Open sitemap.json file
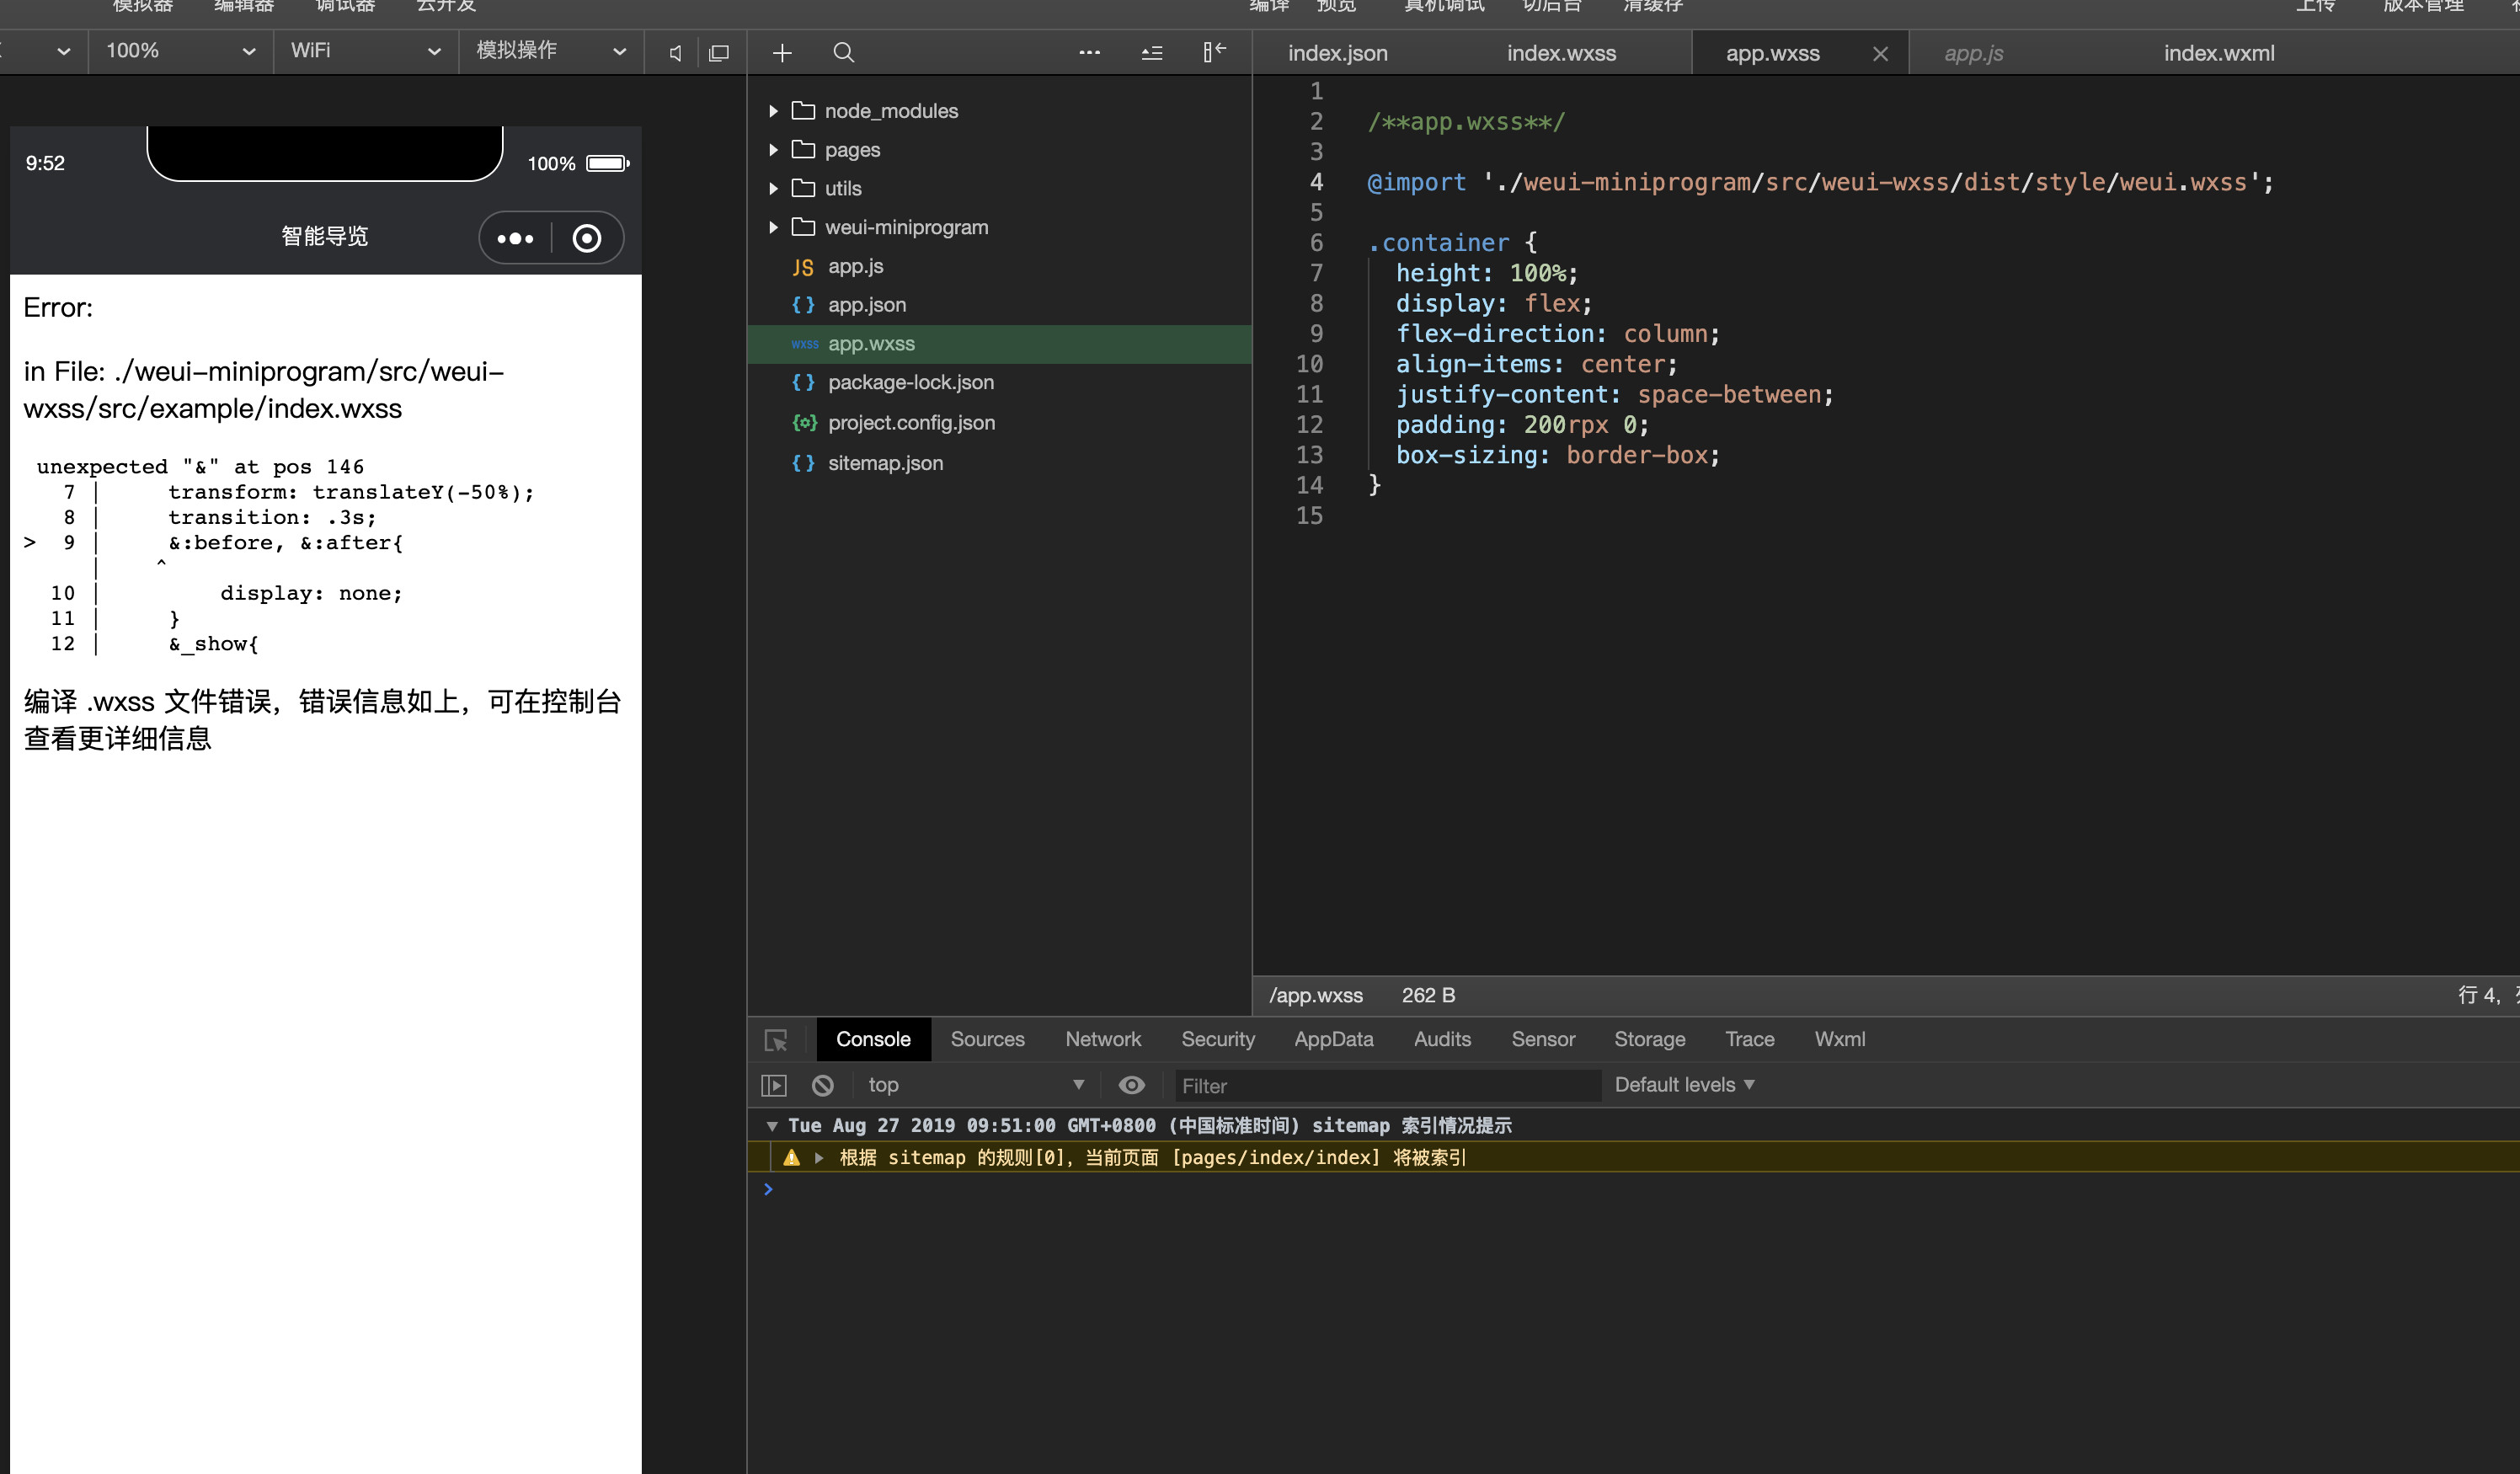 [999, 463]
